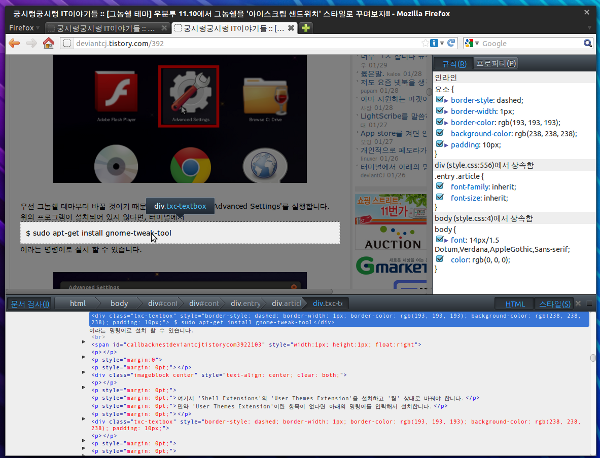Expand the span callbacknest node
This screenshot has width=600, height=458.
coord(83,342)
